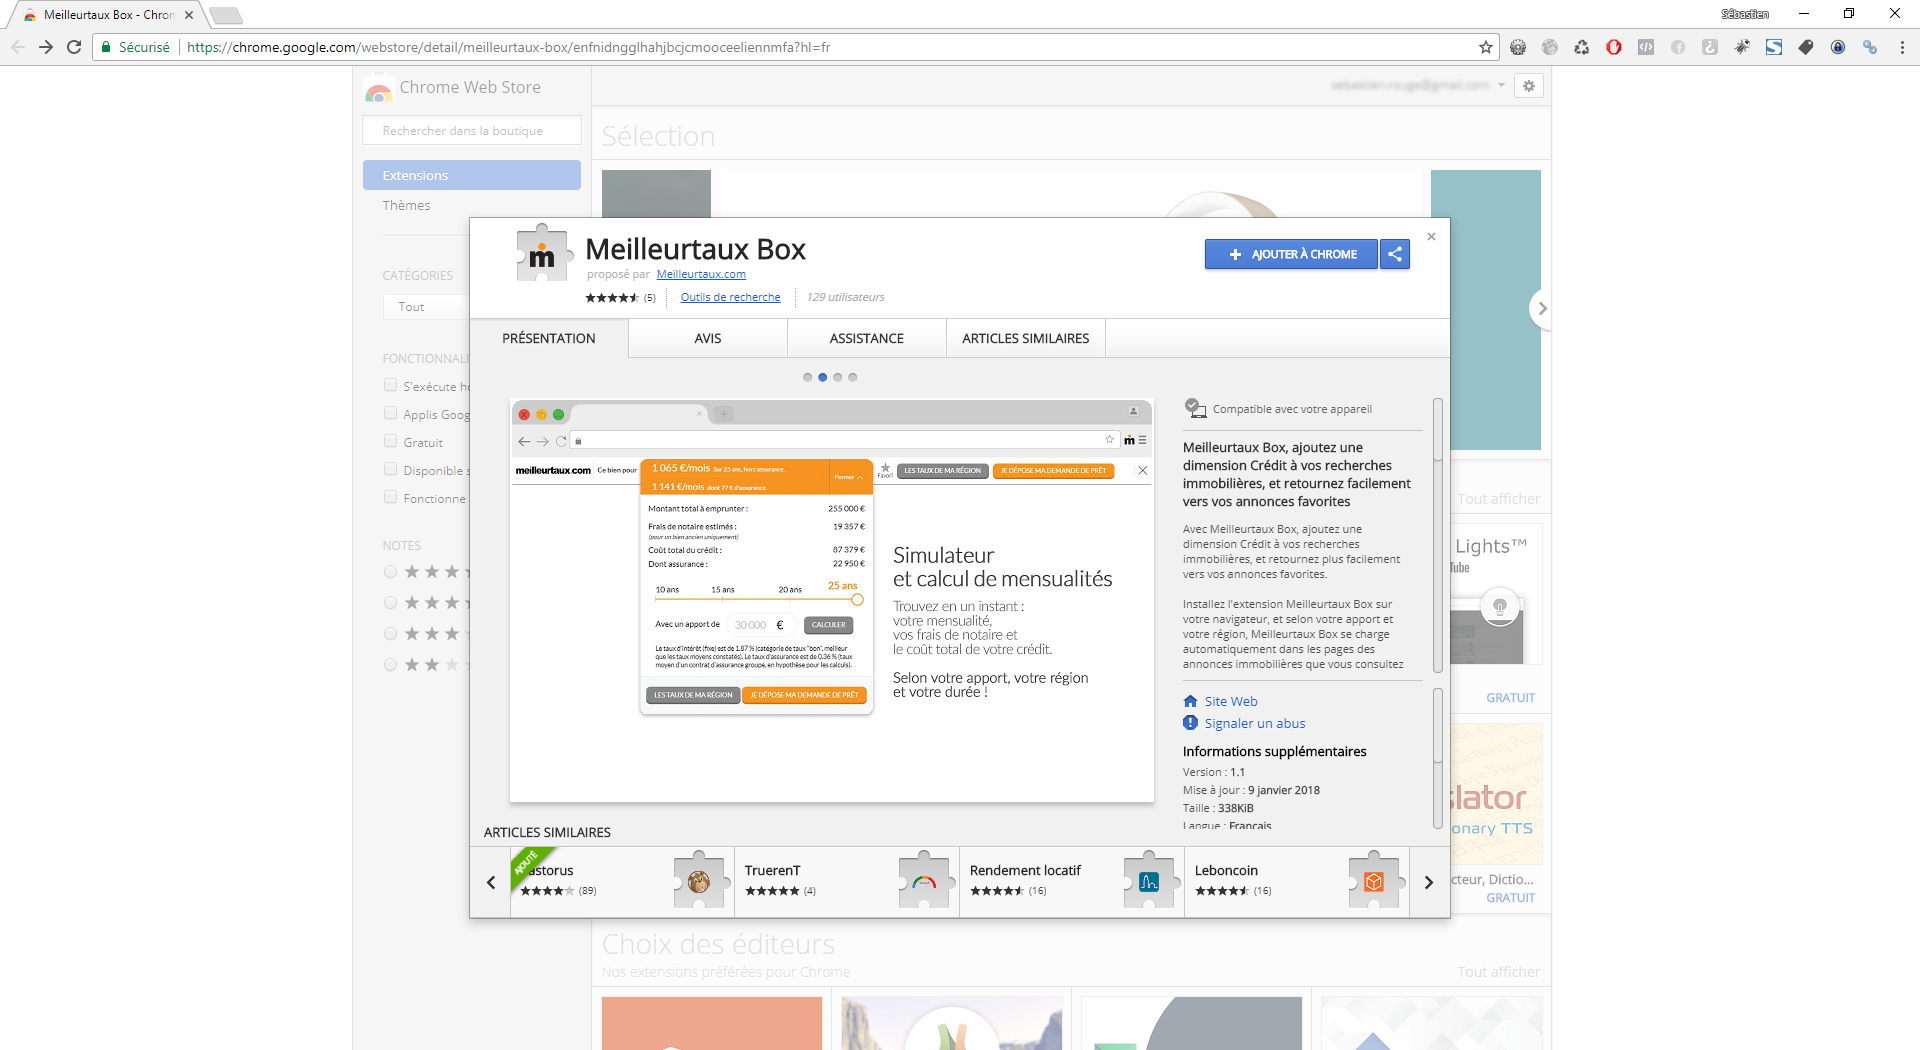Select Thèmes in the sidebar
Image resolution: width=1920 pixels, height=1050 pixels.
[x=406, y=205]
